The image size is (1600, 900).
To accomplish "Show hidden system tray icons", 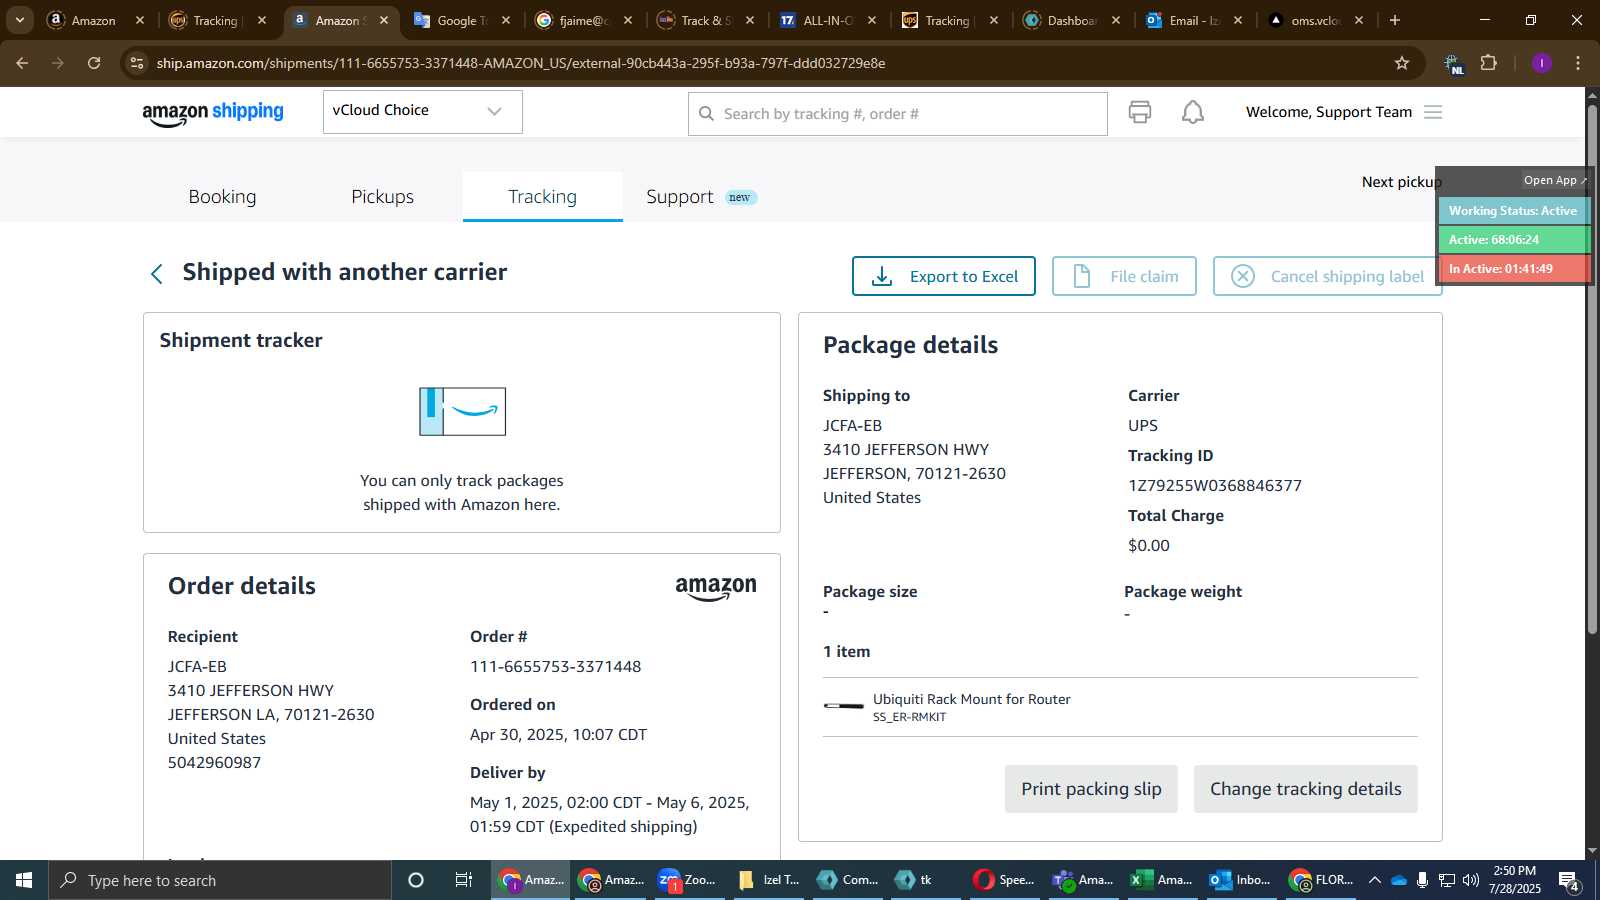I will 1375,880.
